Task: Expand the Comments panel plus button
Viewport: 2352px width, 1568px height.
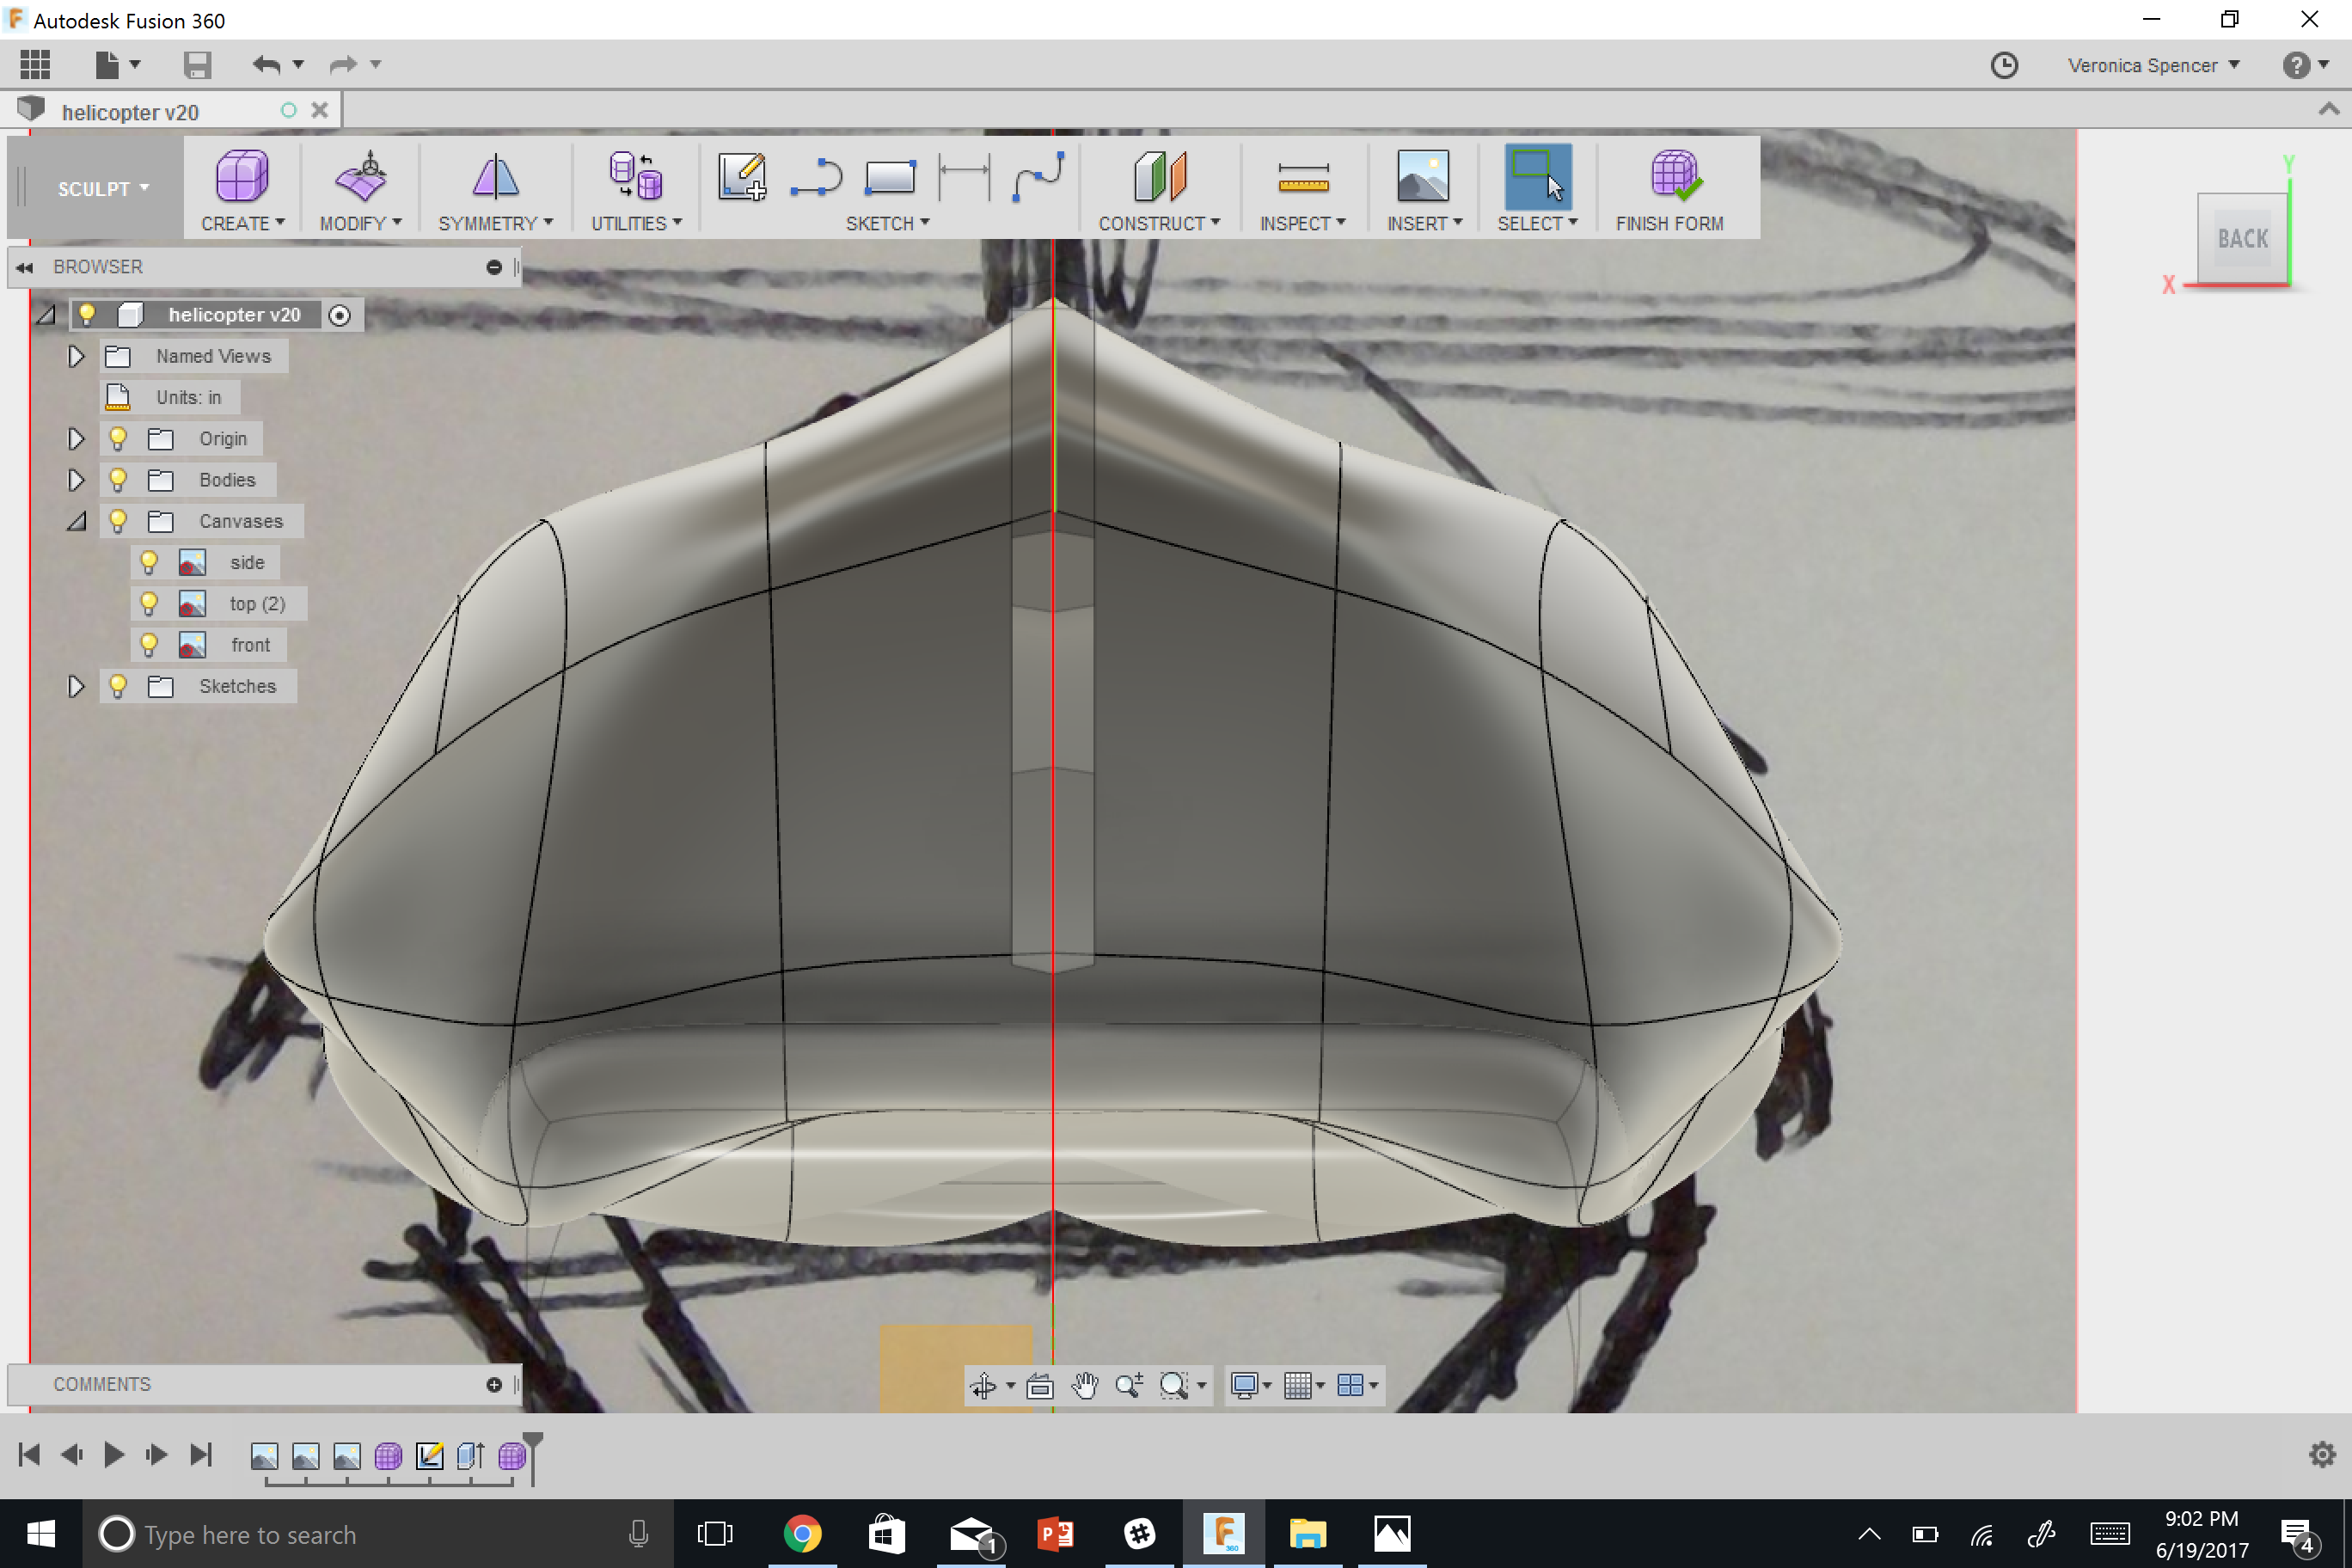Action: pyautogui.click(x=493, y=1385)
